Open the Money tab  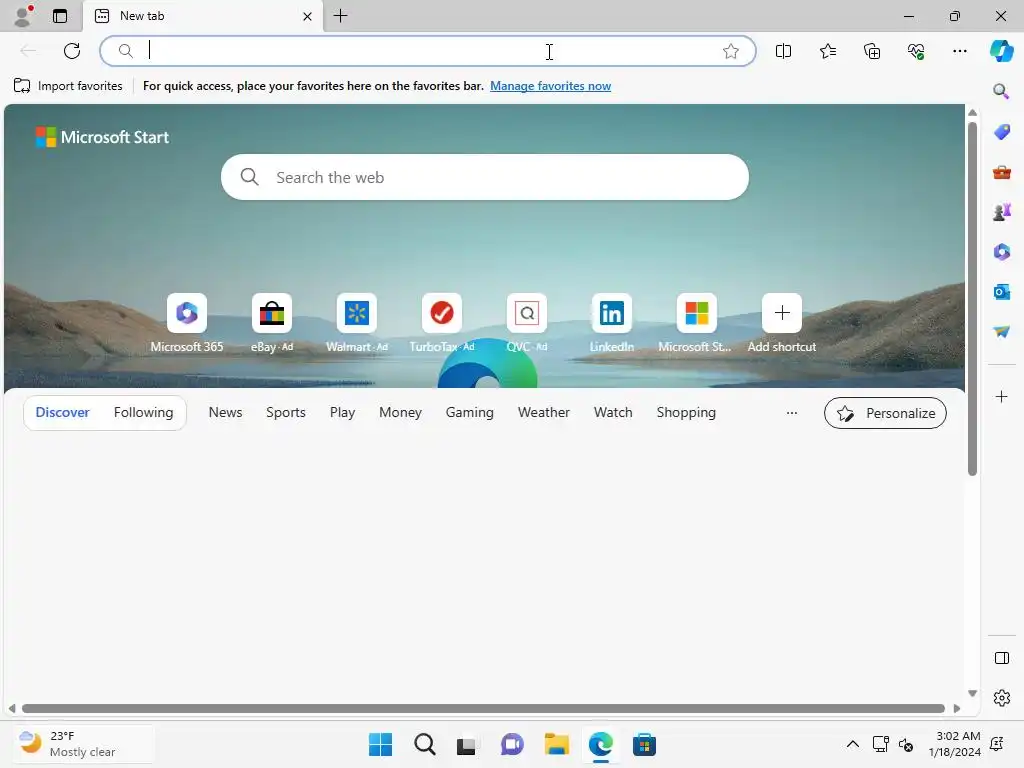click(x=400, y=413)
